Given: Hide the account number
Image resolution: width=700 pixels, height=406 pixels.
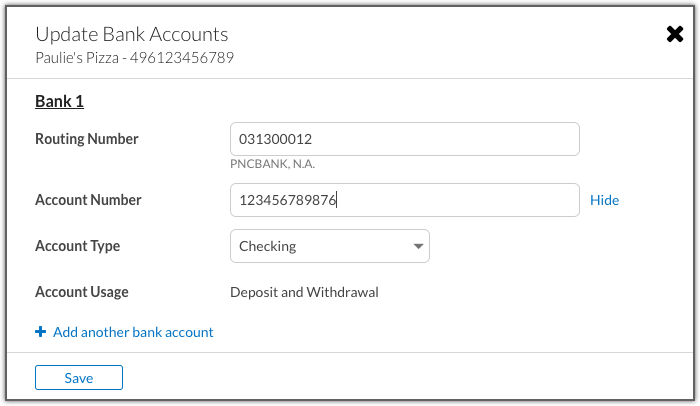Looking at the screenshot, I should coord(604,200).
